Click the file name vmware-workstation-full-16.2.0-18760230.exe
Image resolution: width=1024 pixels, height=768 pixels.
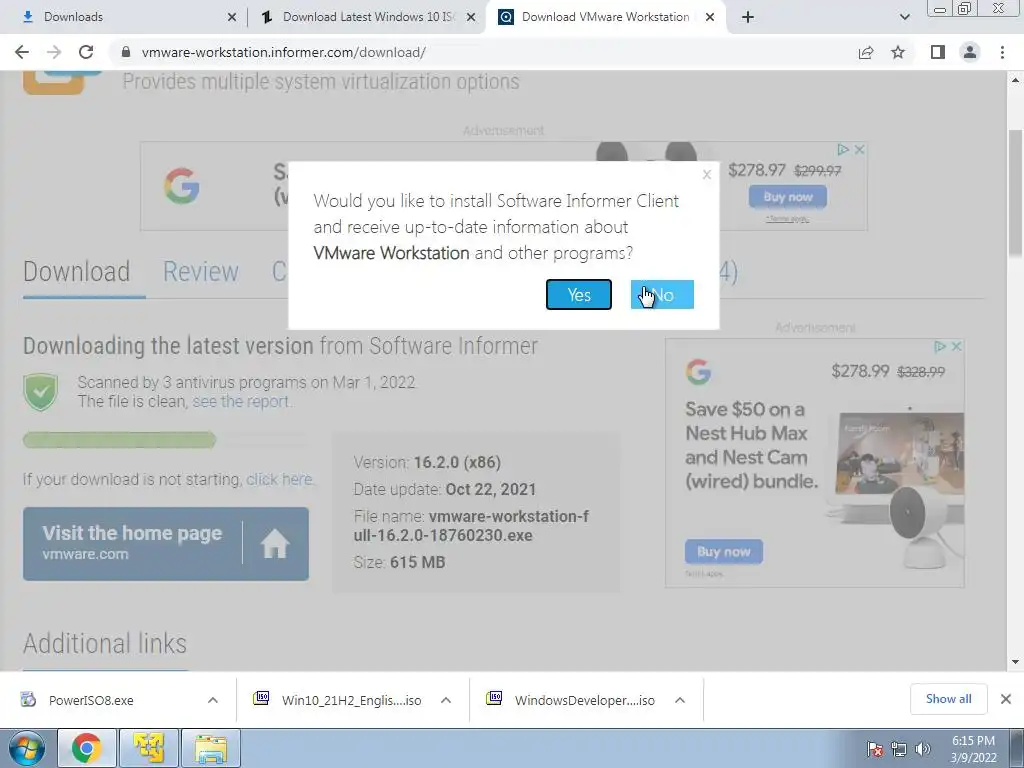[472, 526]
